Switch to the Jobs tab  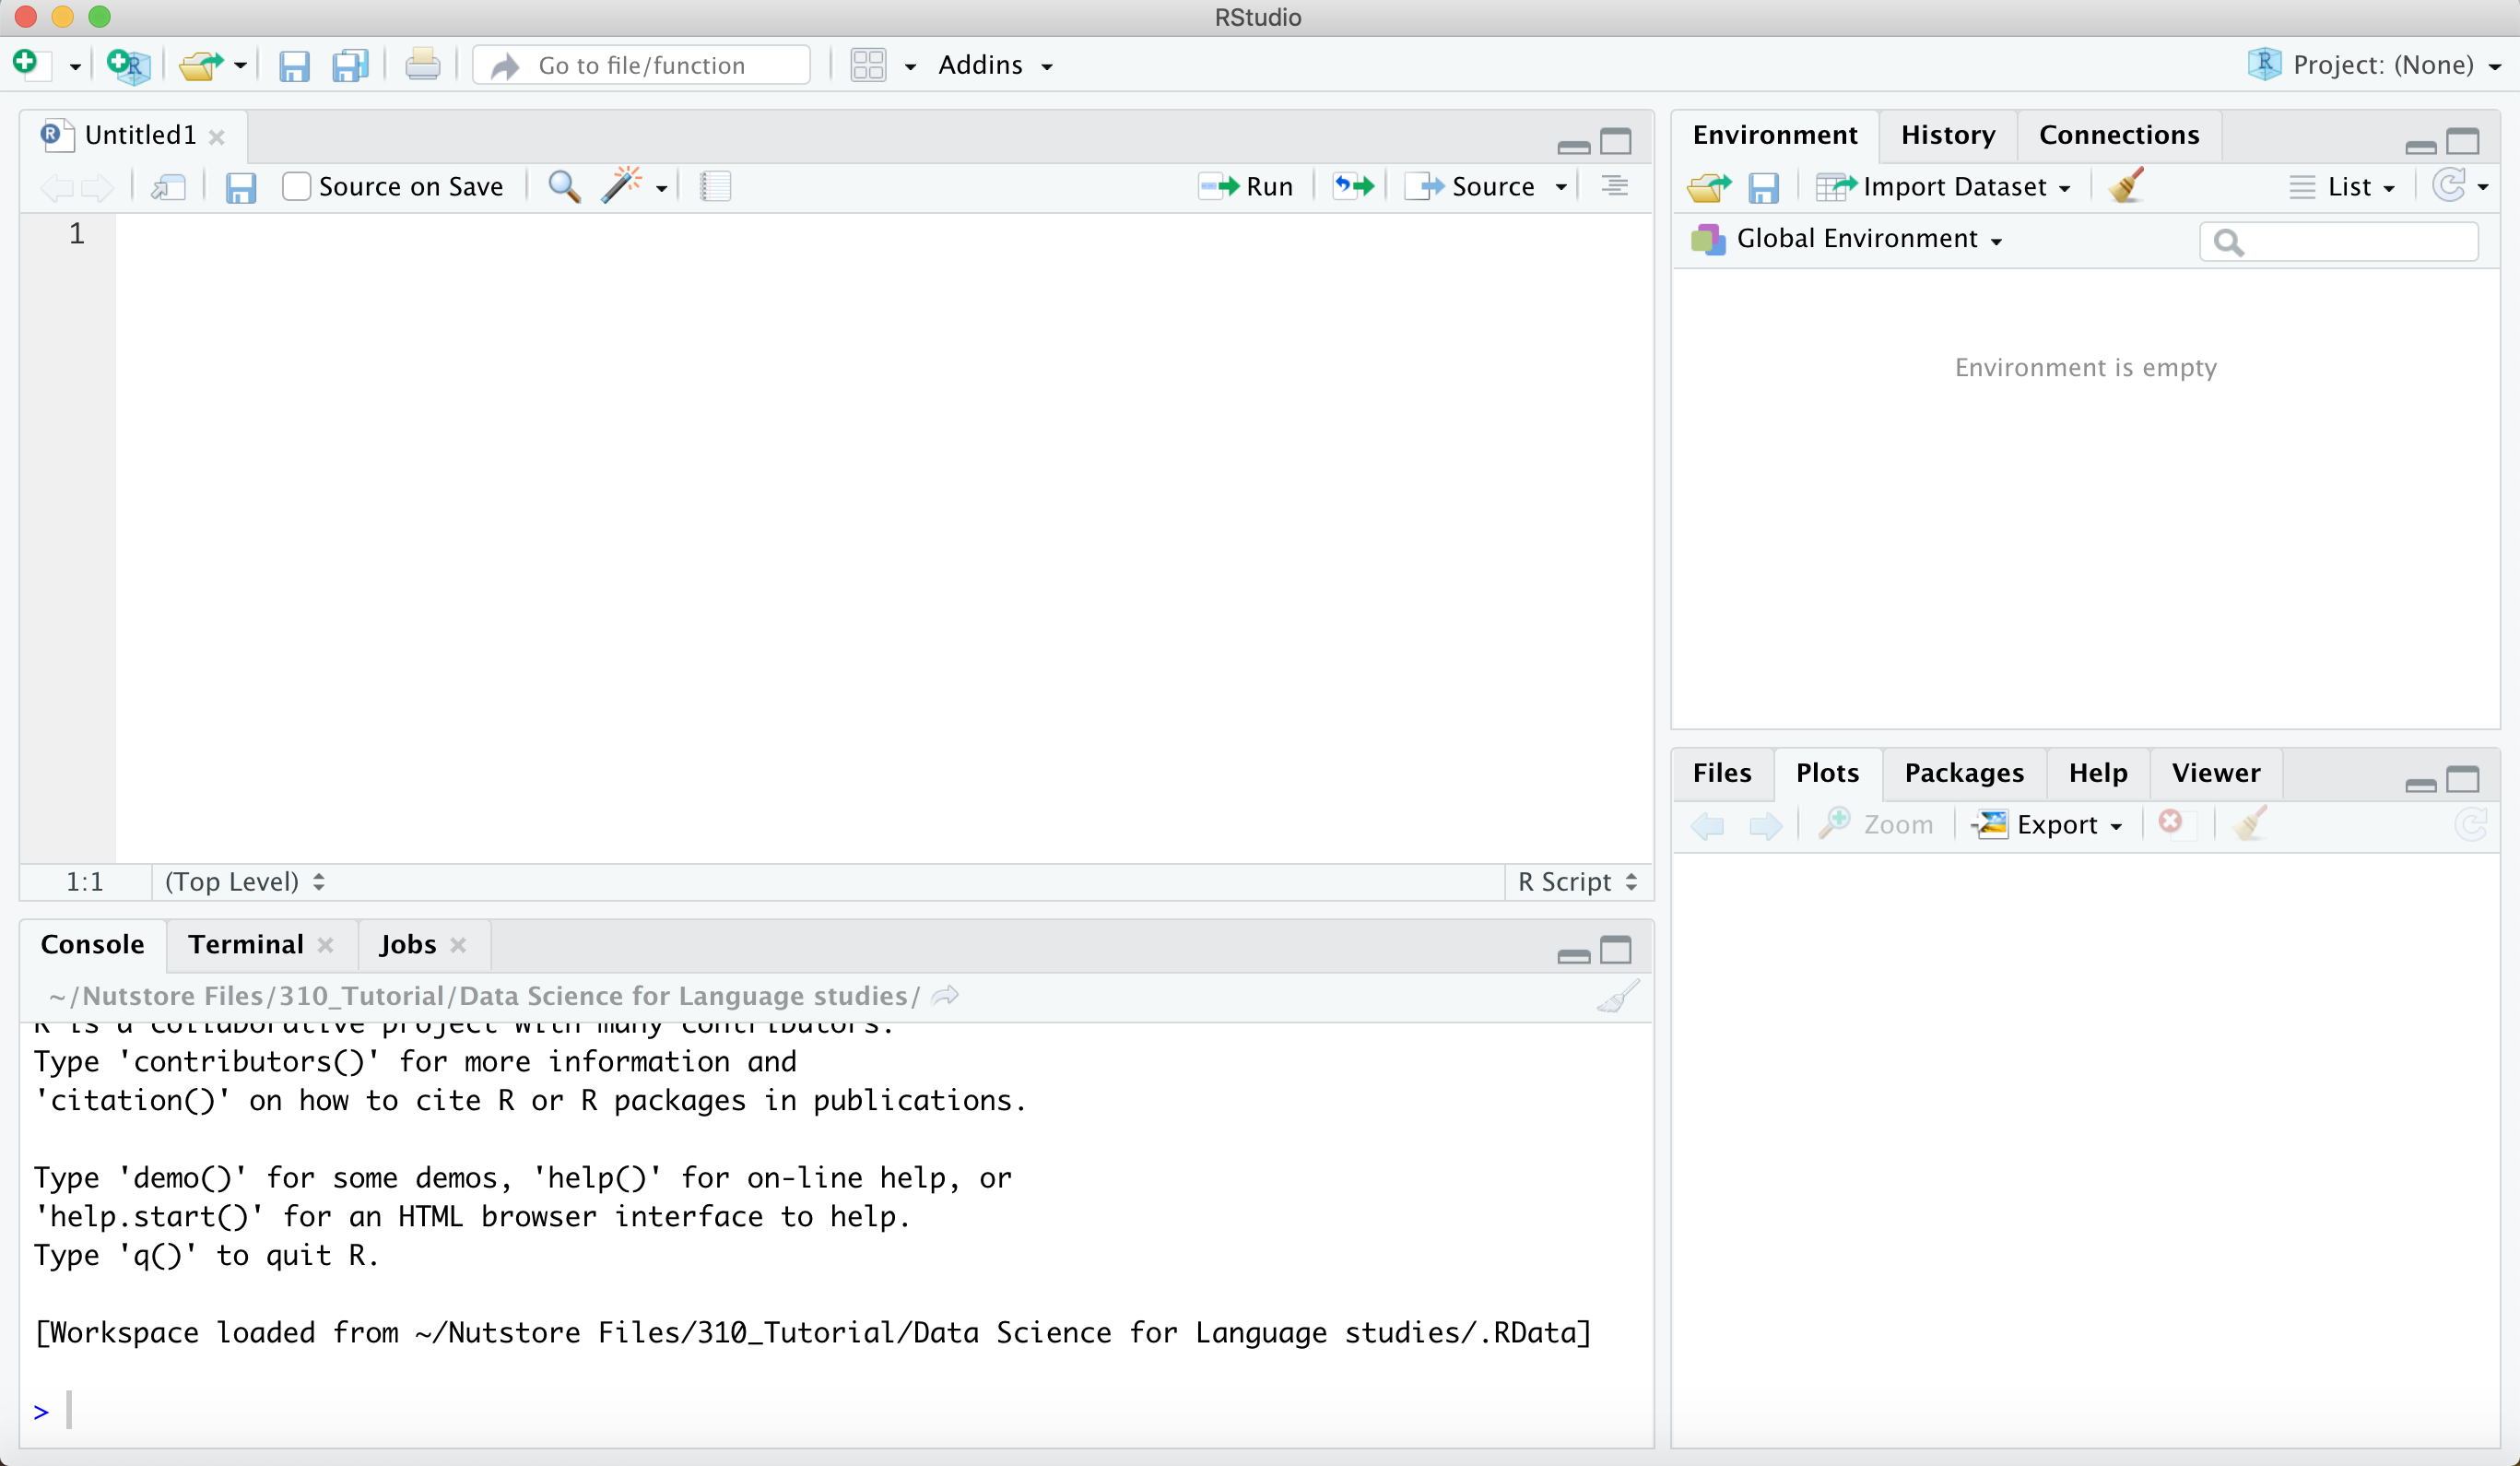[407, 945]
